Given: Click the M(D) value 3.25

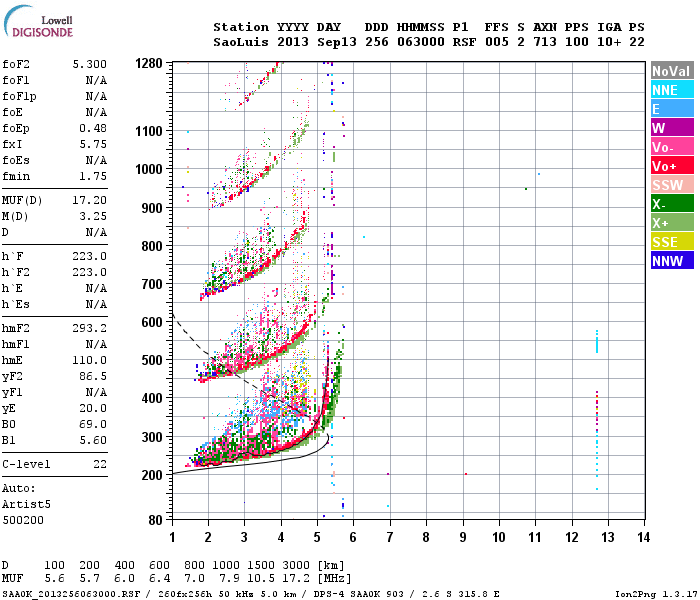Looking at the screenshot, I should click(93, 216).
